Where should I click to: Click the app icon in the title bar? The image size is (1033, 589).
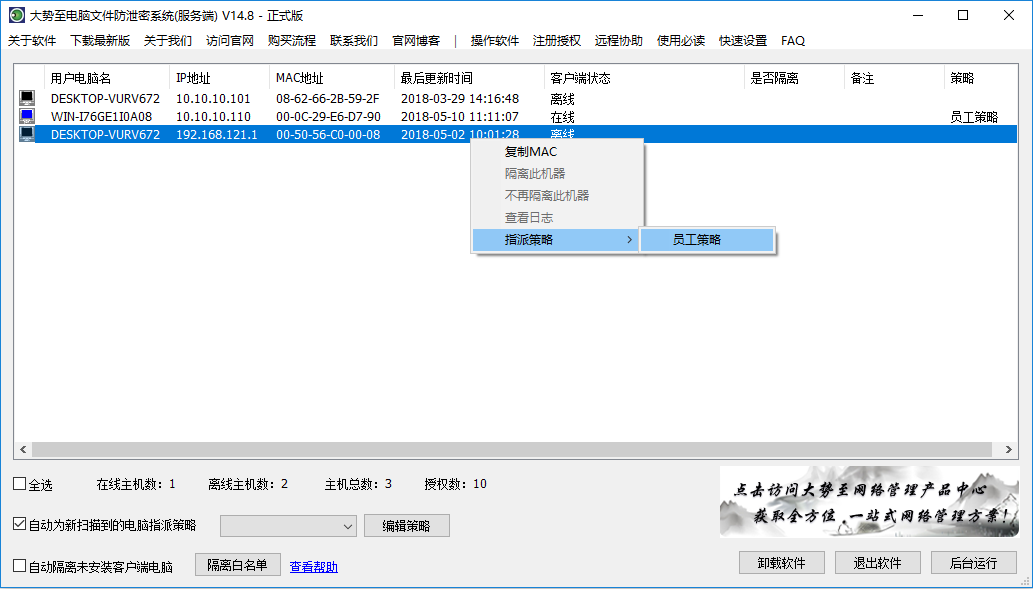tap(16, 15)
